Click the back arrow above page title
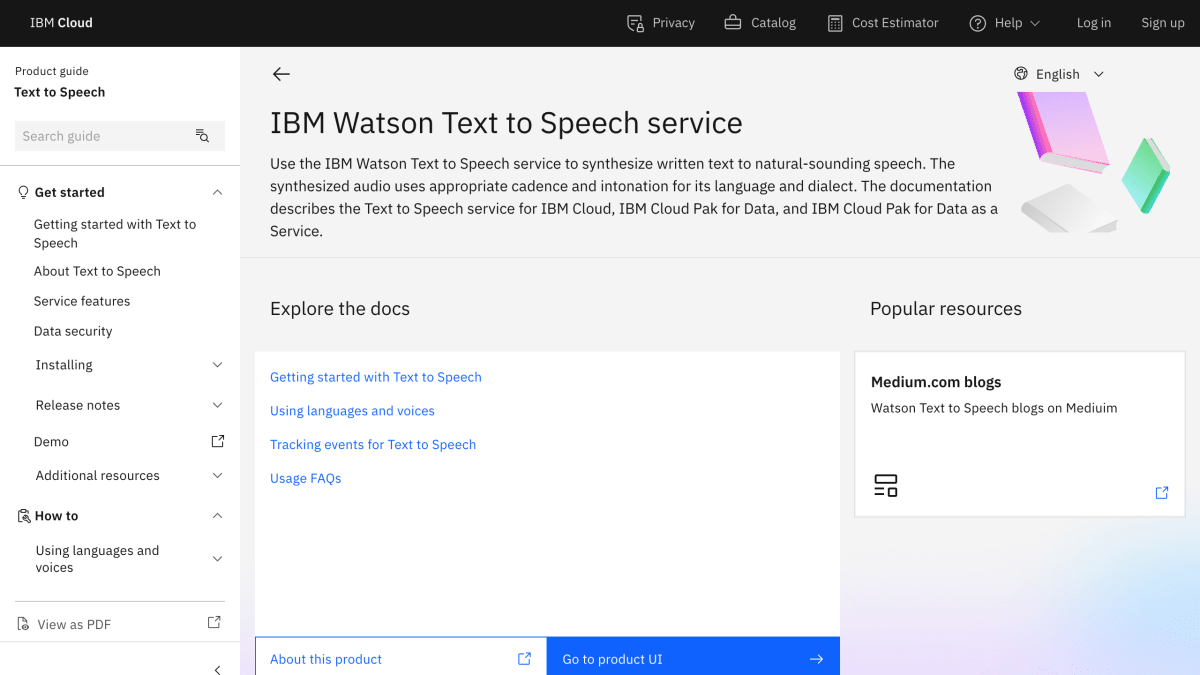Viewport: 1200px width, 675px height. point(281,74)
